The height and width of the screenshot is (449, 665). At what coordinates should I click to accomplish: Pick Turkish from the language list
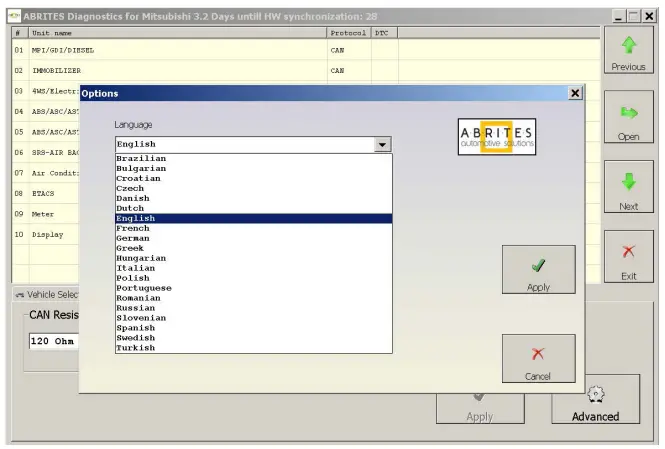click(x=254, y=348)
